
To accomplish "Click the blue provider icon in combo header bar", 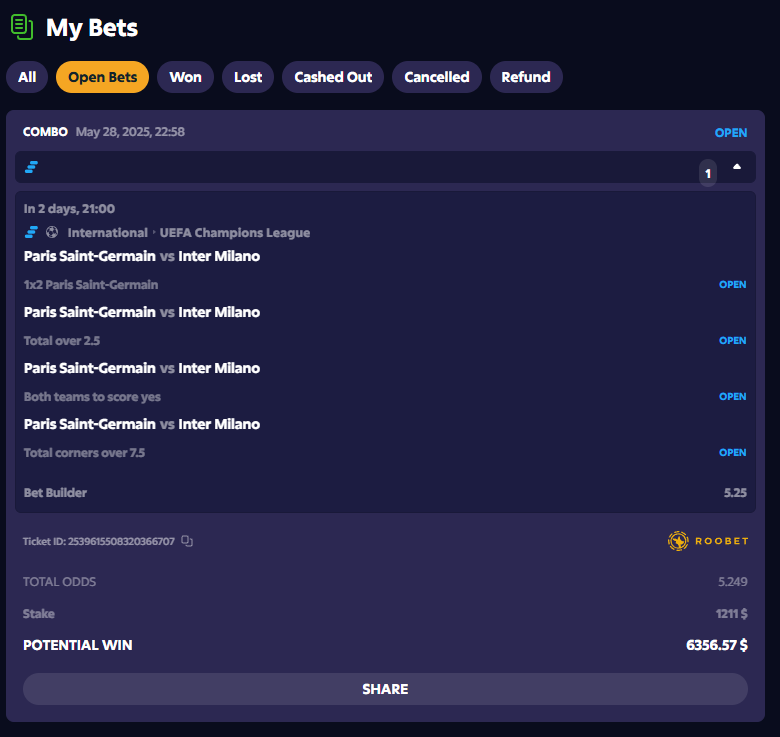I will [x=31, y=167].
